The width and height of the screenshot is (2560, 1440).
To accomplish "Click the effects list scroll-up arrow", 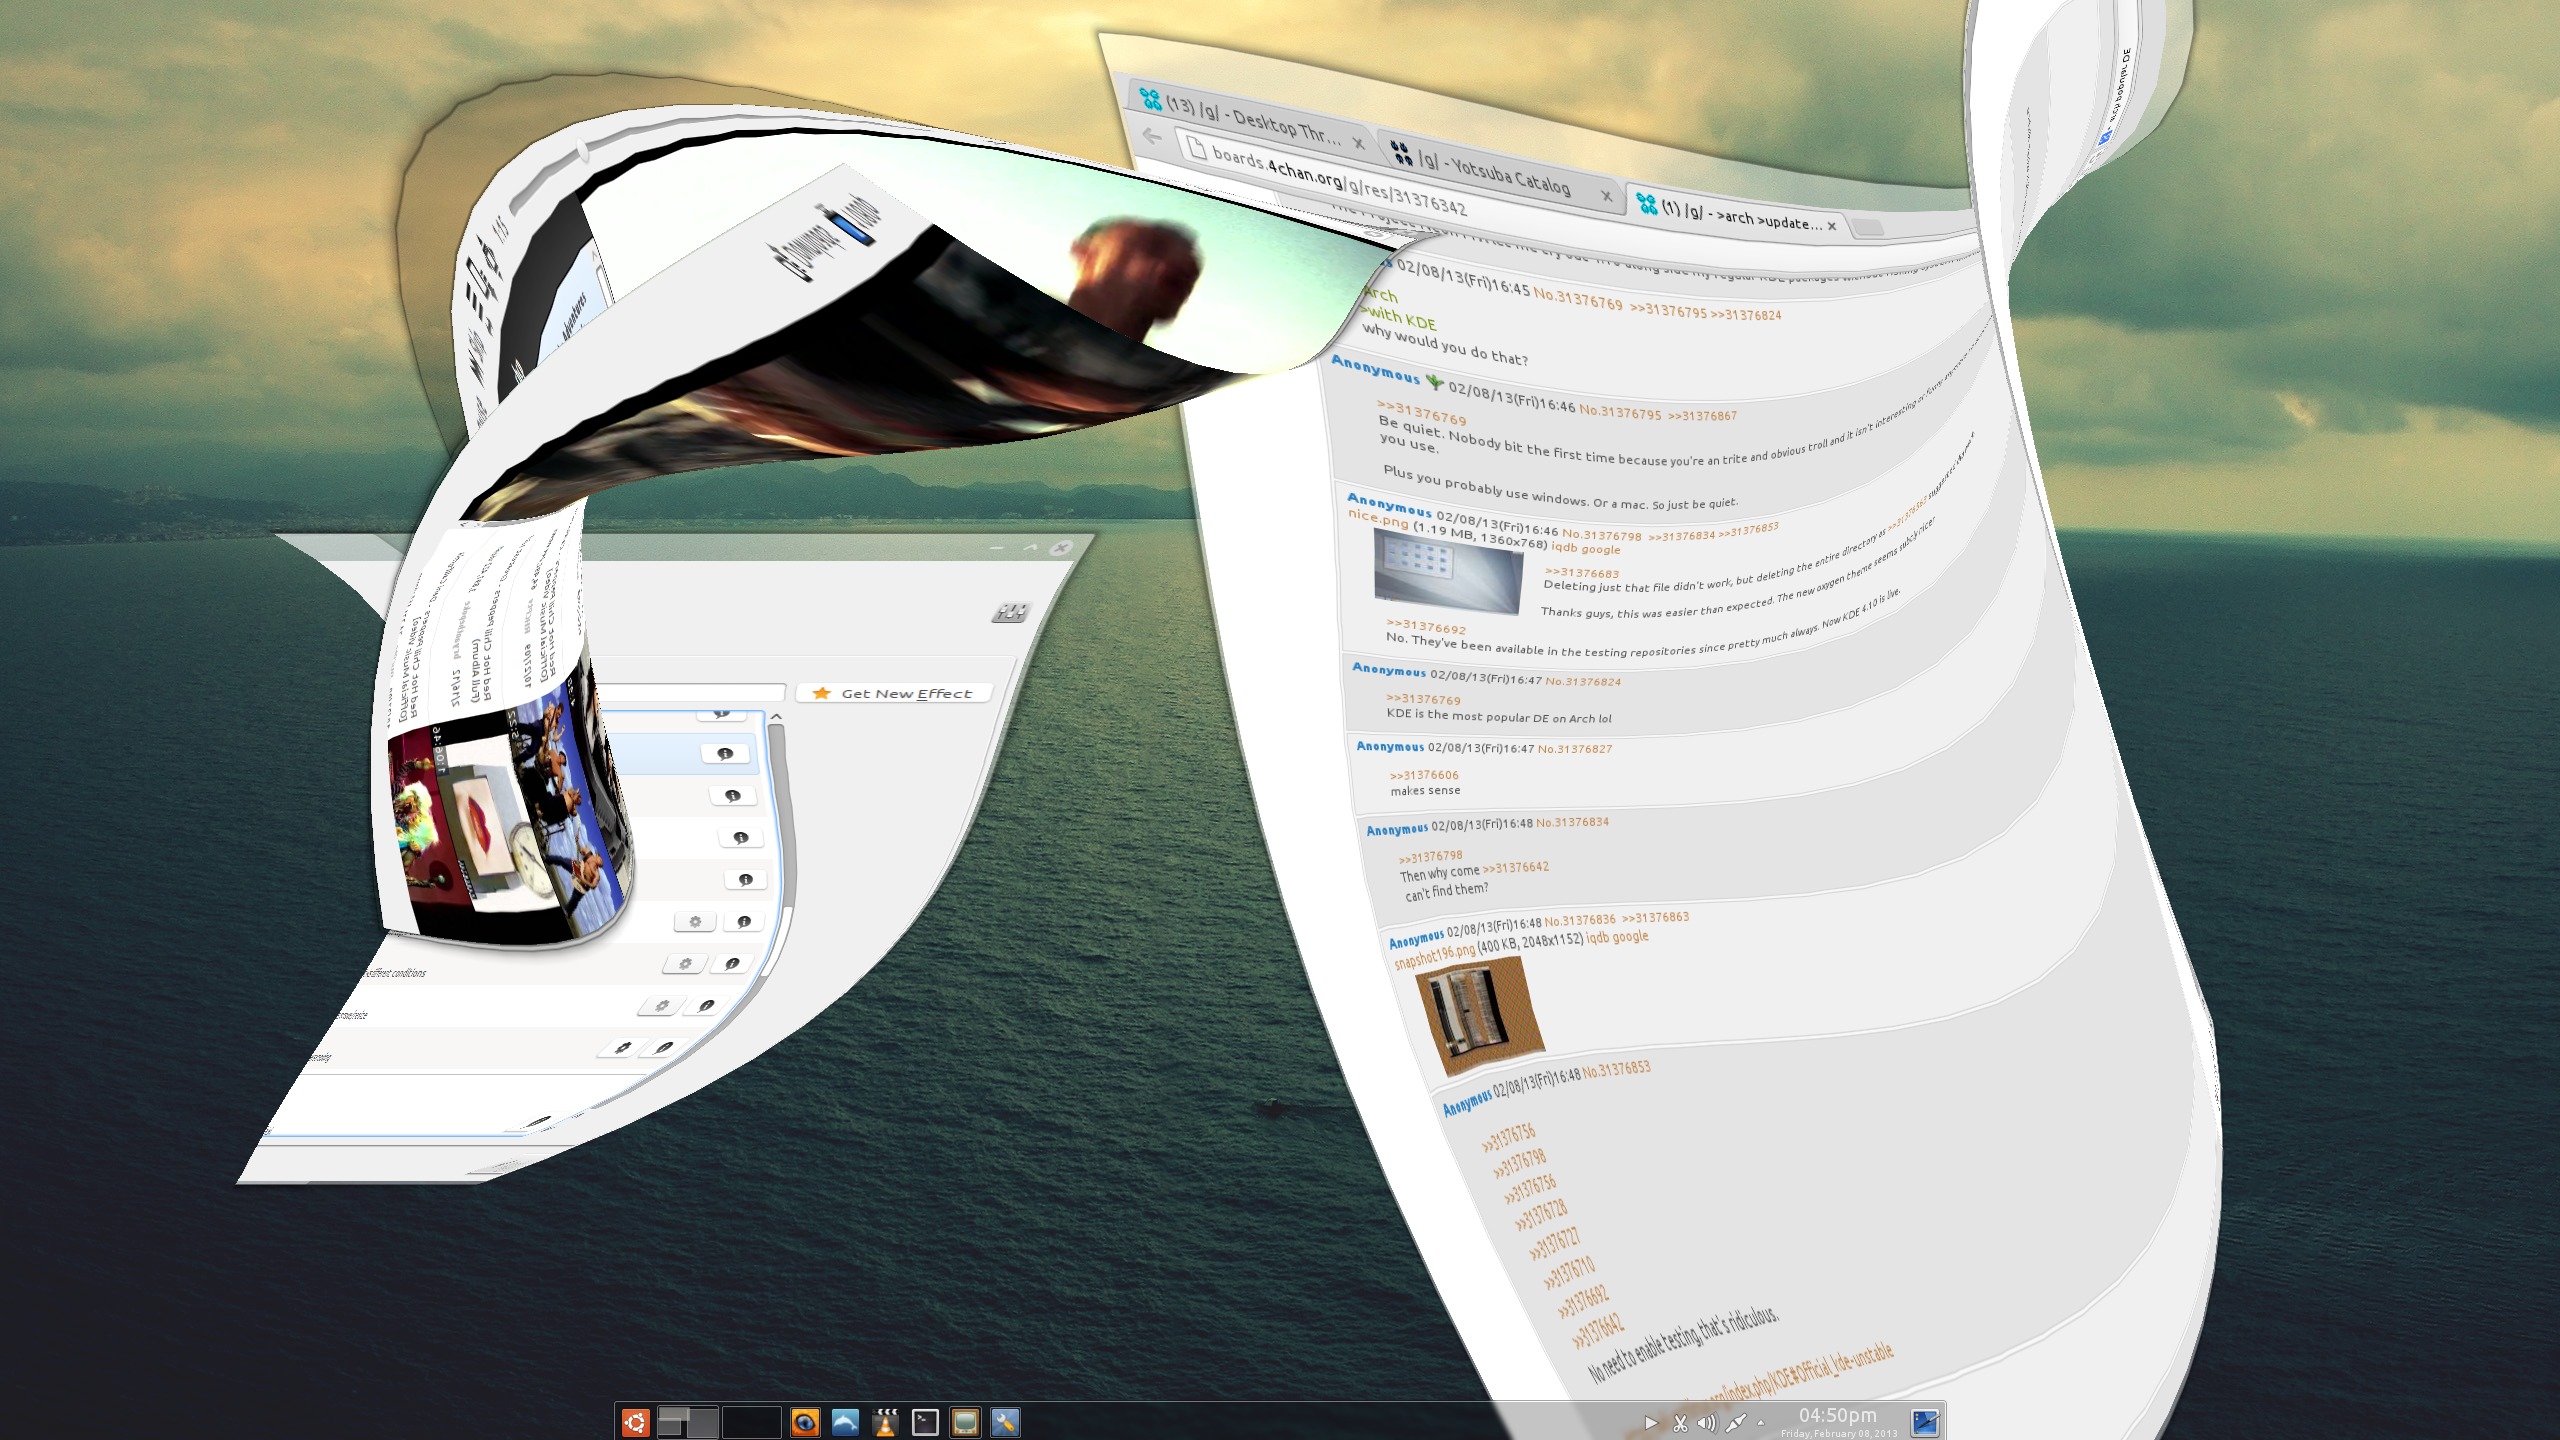I will tap(776, 717).
